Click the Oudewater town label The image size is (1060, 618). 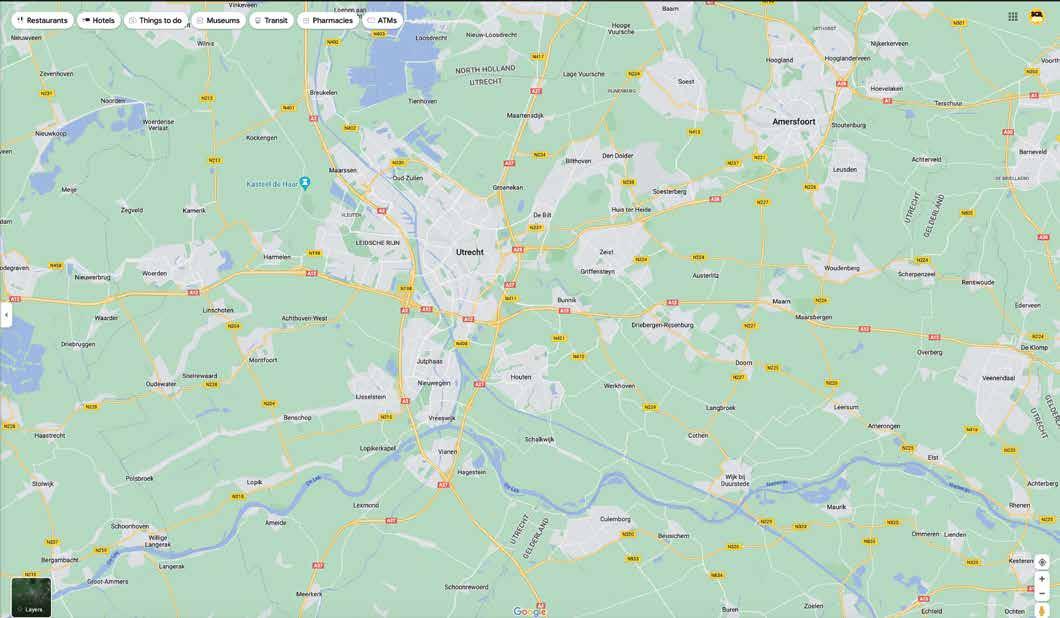click(x=161, y=384)
